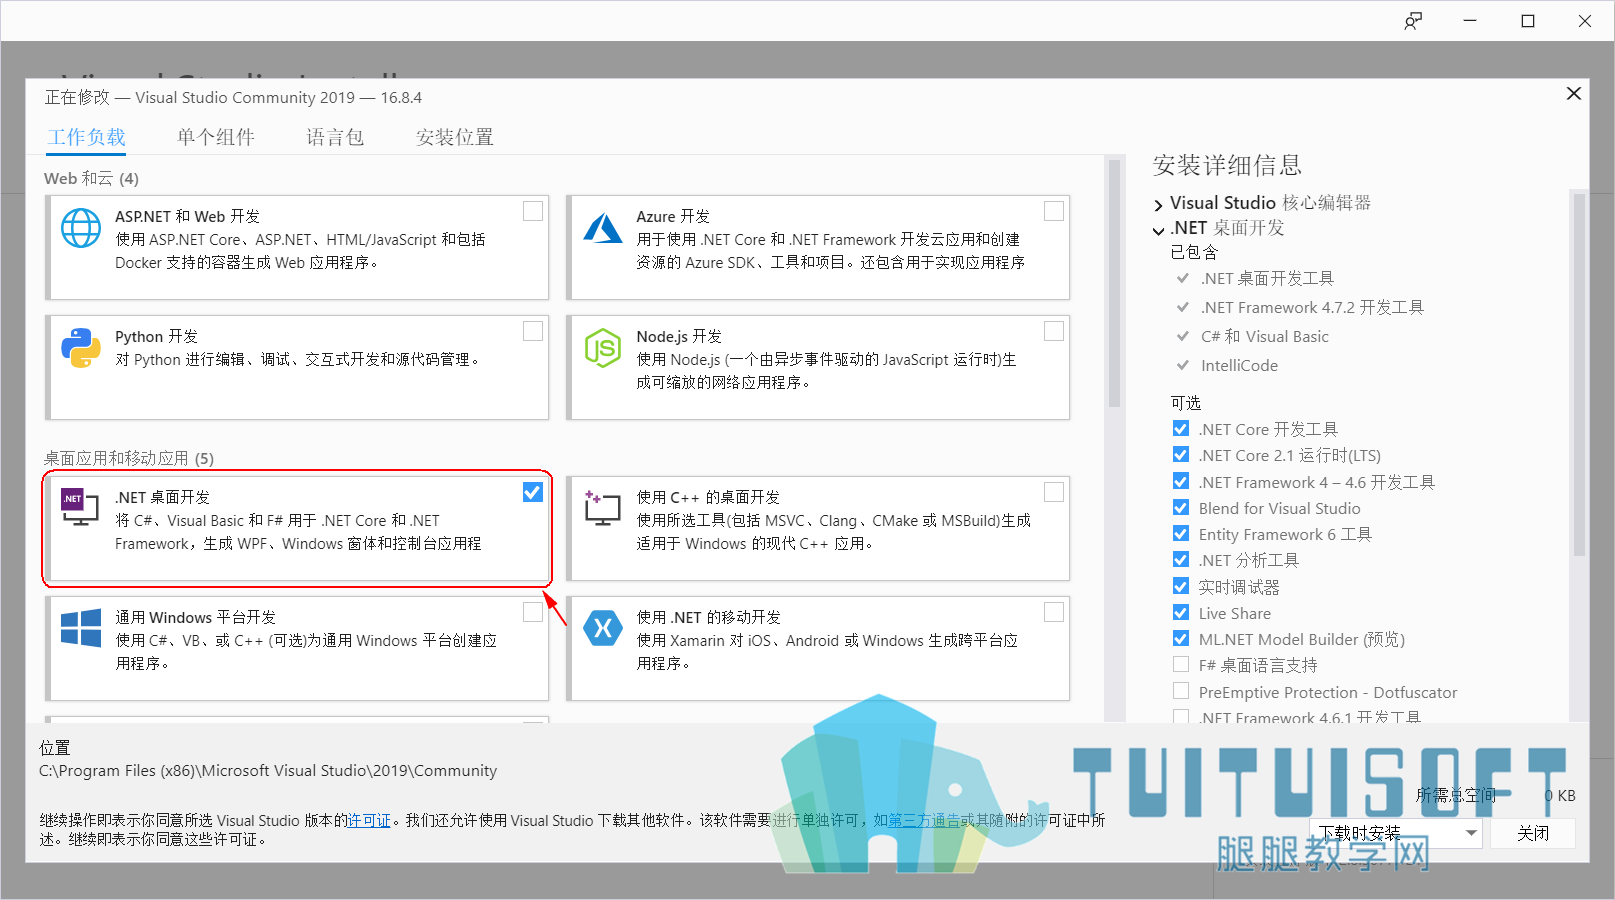
Task: Uncheck .NET Core 开发工具 optional component
Action: (x=1181, y=429)
